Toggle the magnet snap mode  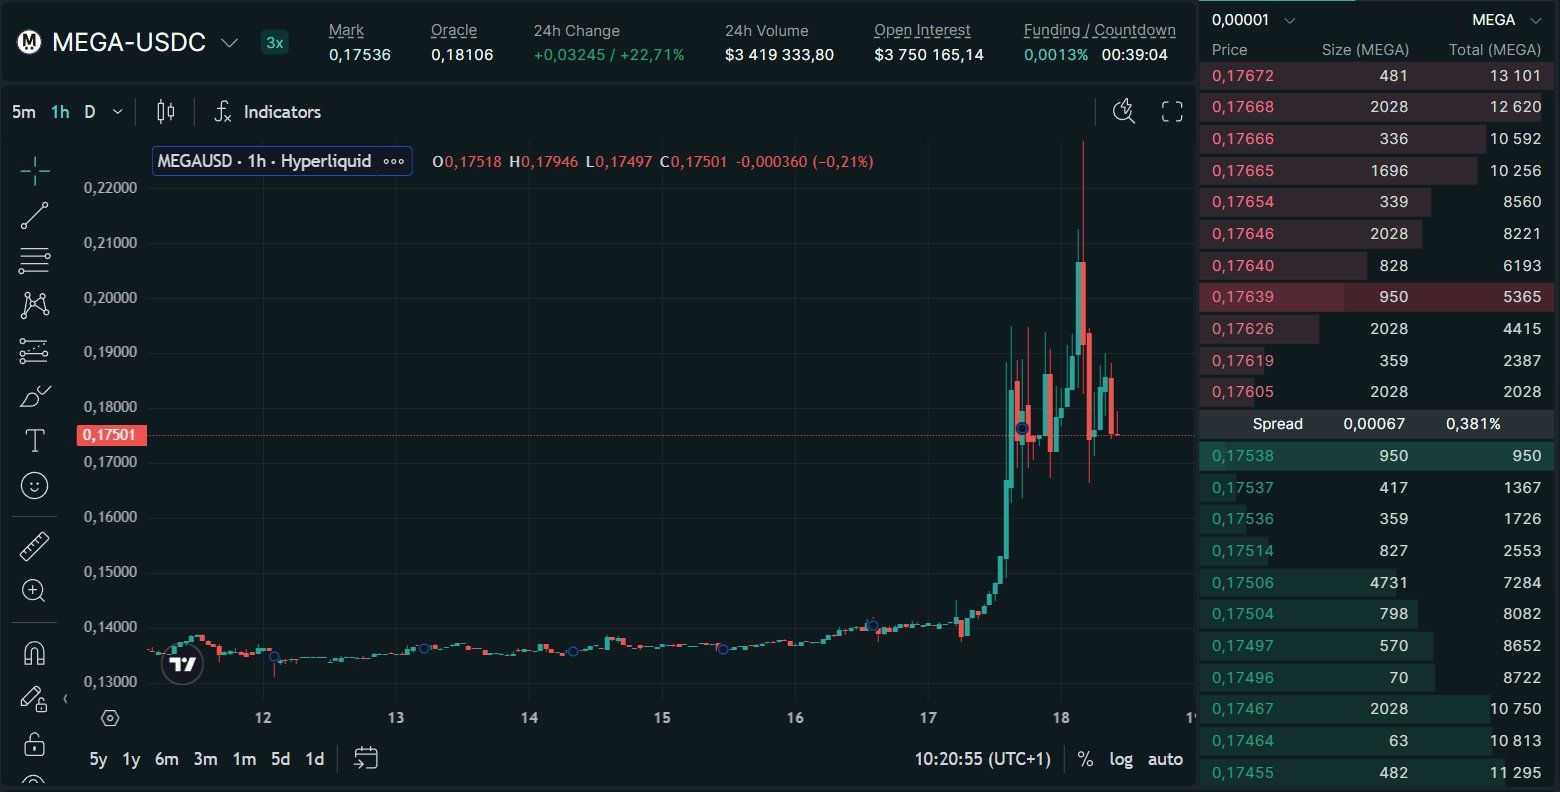click(x=35, y=653)
